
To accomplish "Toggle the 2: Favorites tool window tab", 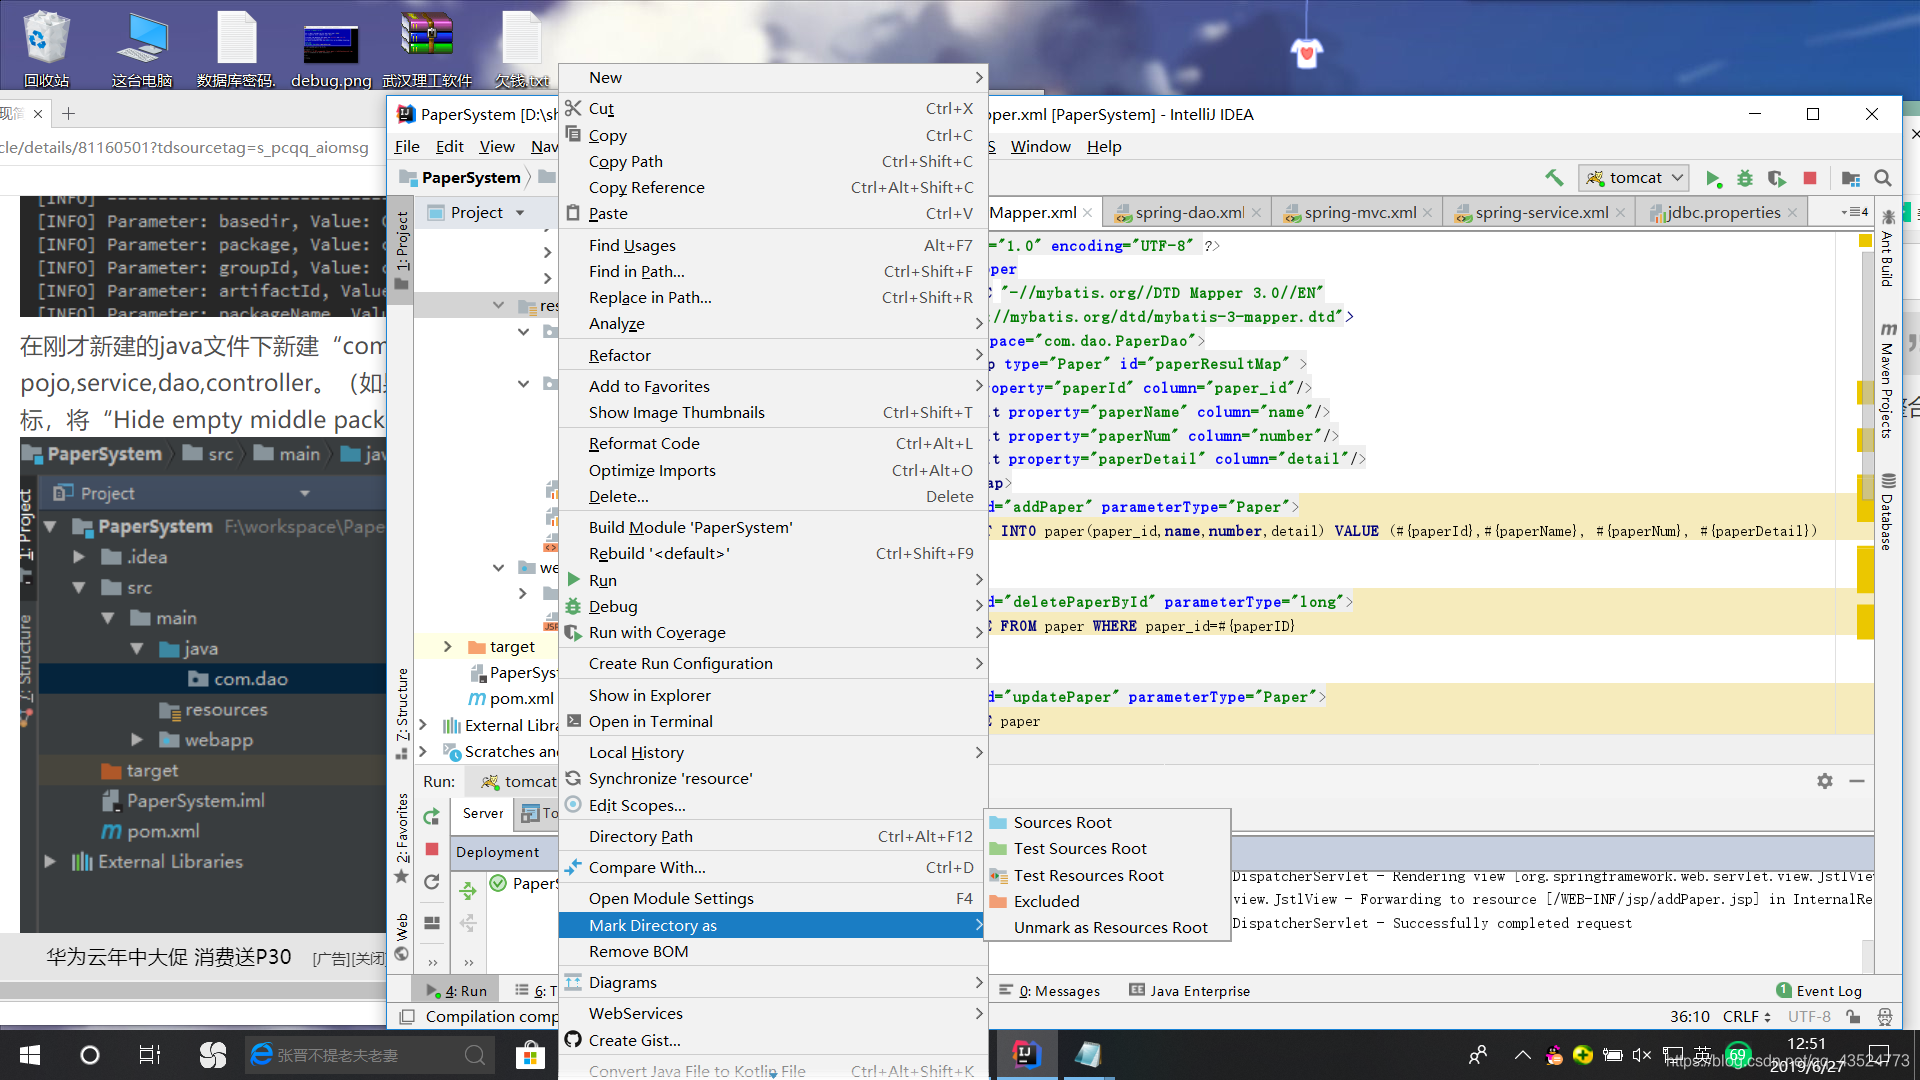I will 402,838.
